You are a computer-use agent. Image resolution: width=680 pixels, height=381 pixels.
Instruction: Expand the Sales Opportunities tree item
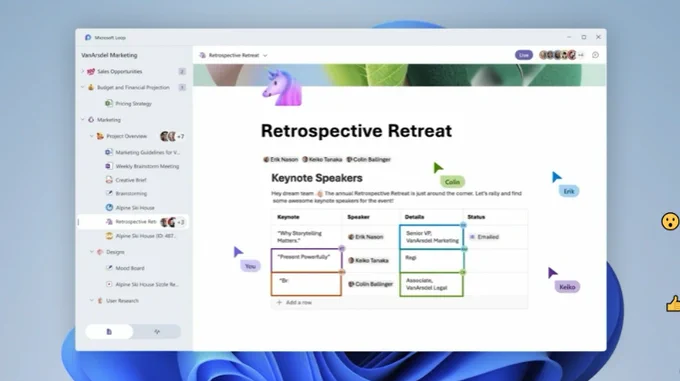click(x=82, y=71)
